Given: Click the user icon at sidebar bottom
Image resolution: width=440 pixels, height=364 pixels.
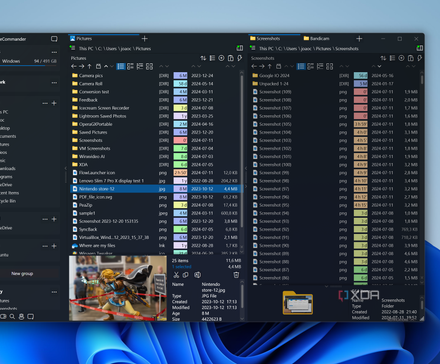Looking at the screenshot, I should (x=21, y=316).
